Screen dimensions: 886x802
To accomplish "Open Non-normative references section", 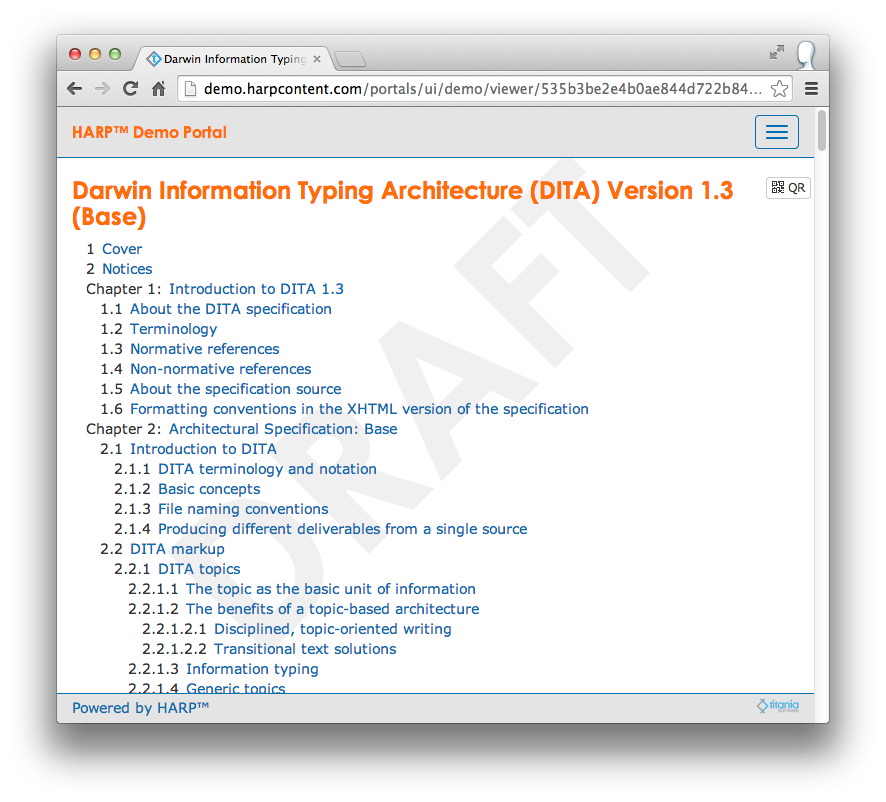I will [x=221, y=369].
